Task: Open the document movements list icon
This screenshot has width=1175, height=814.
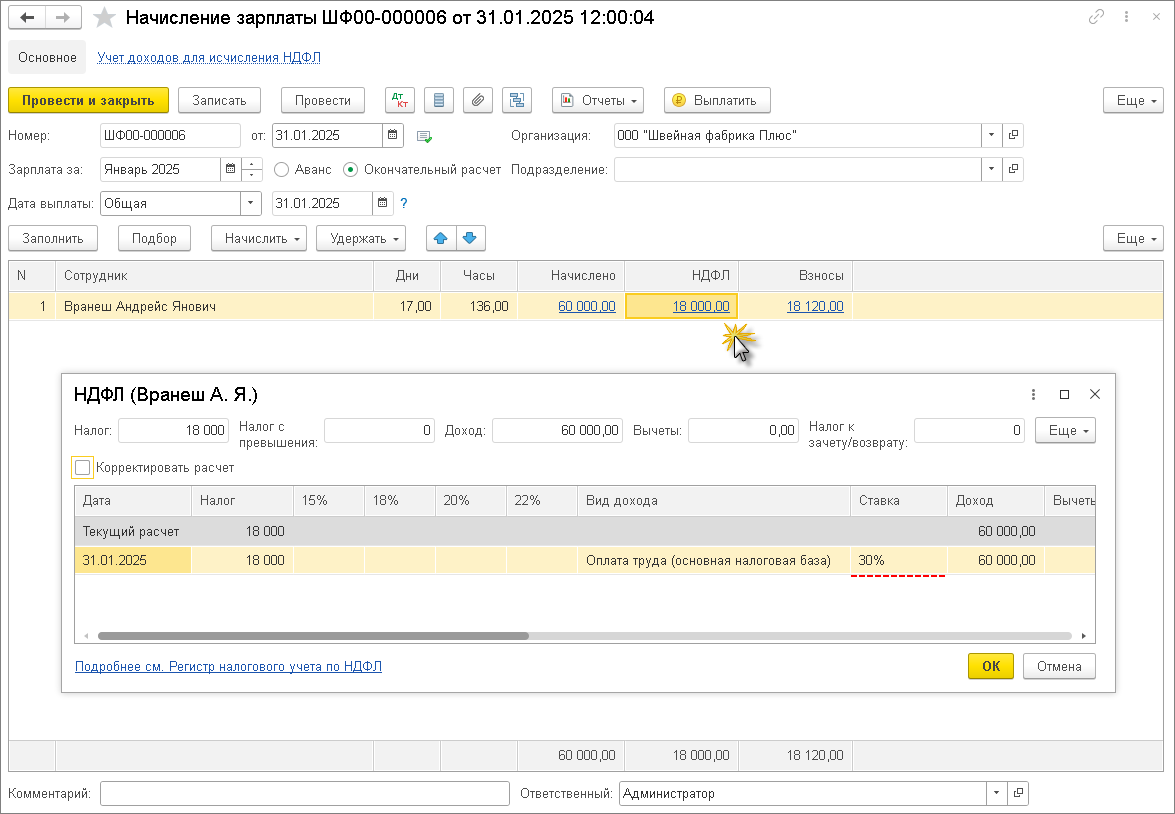Action: [438, 100]
